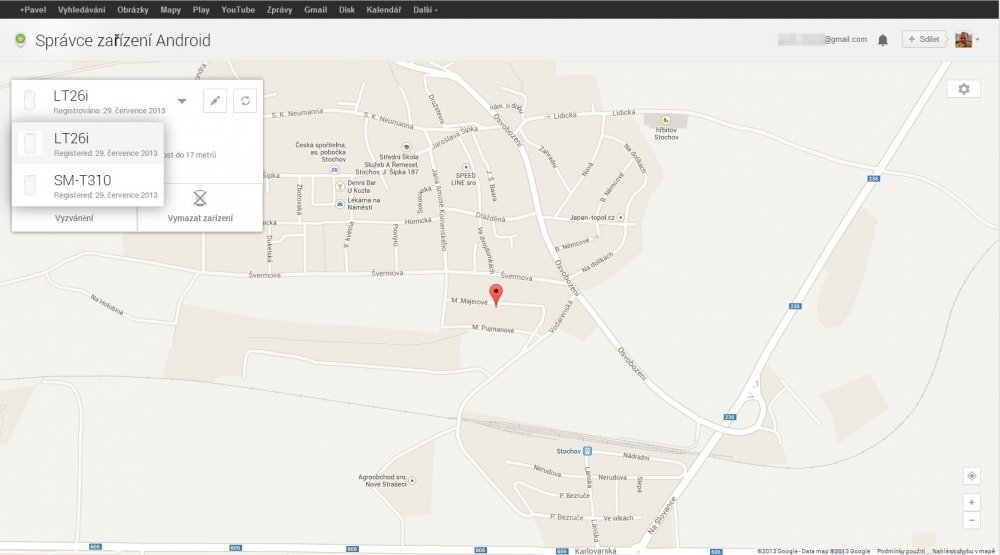Open Obrázky in the top bar
This screenshot has width=1000, height=555.
[133, 10]
